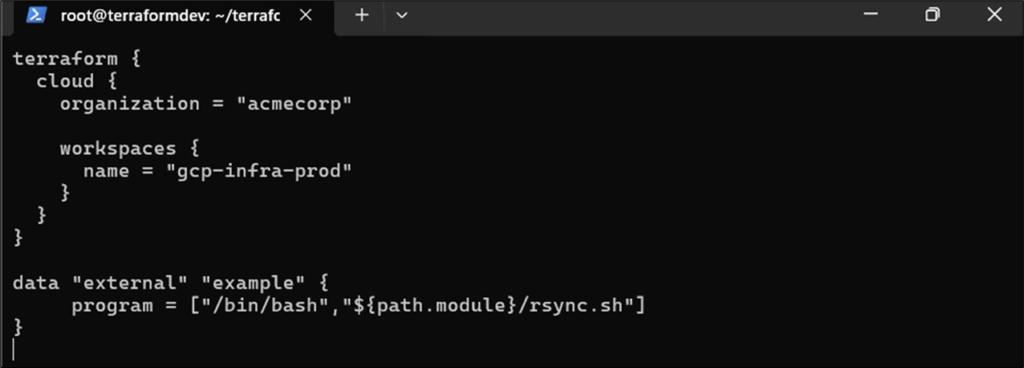This screenshot has width=1024, height=368.
Task: Click the "example" data name string
Action: coord(253,284)
